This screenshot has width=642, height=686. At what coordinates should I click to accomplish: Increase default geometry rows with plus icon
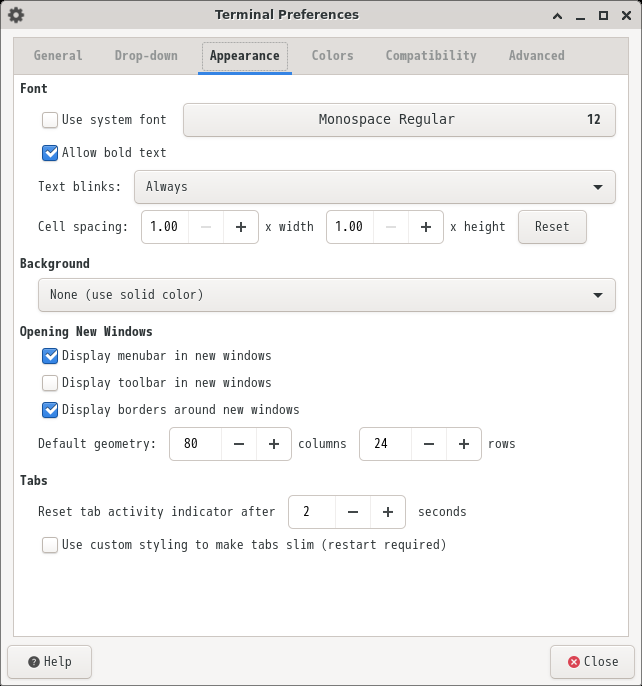coord(464,444)
